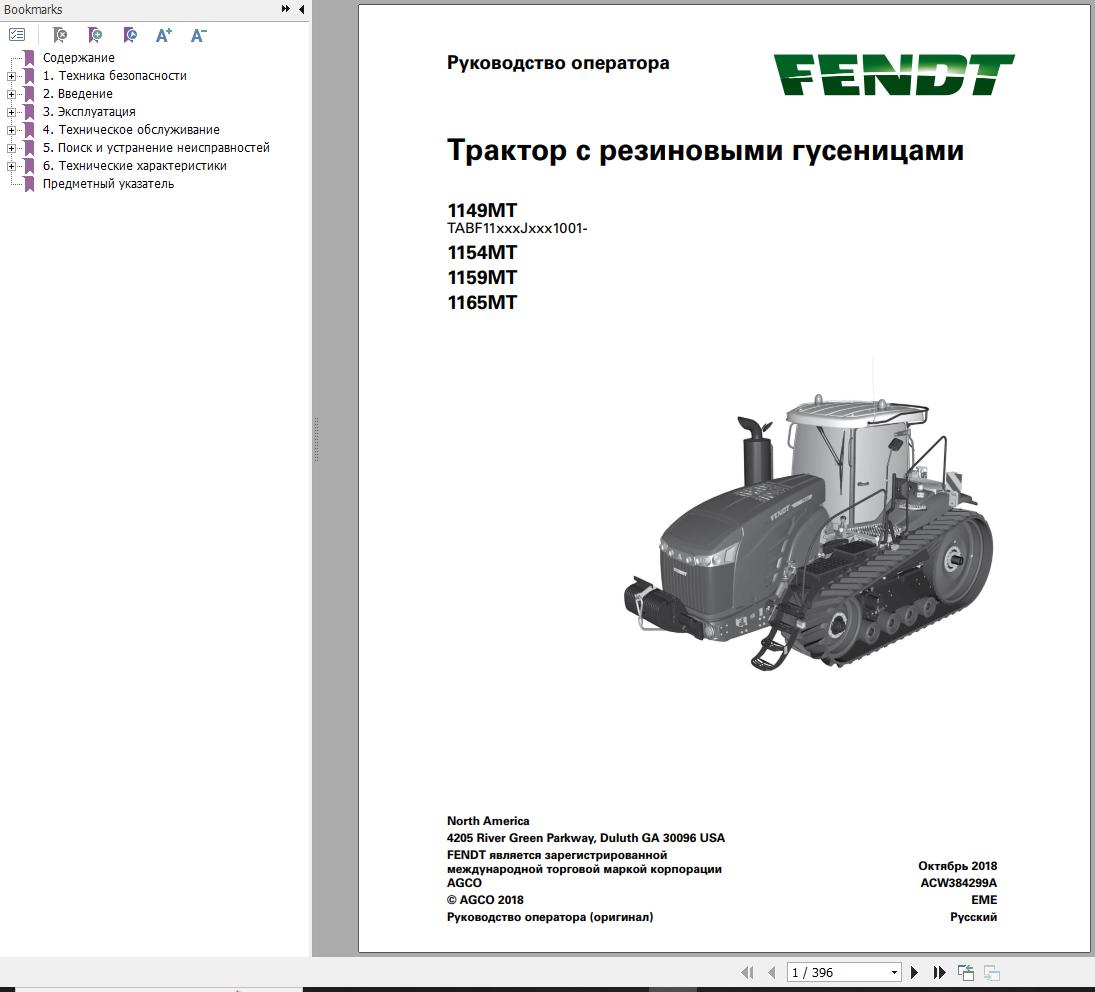The width and height of the screenshot is (1095, 992).
Task: Expand the bookmarks panel with double-arrow icon
Action: (286, 9)
